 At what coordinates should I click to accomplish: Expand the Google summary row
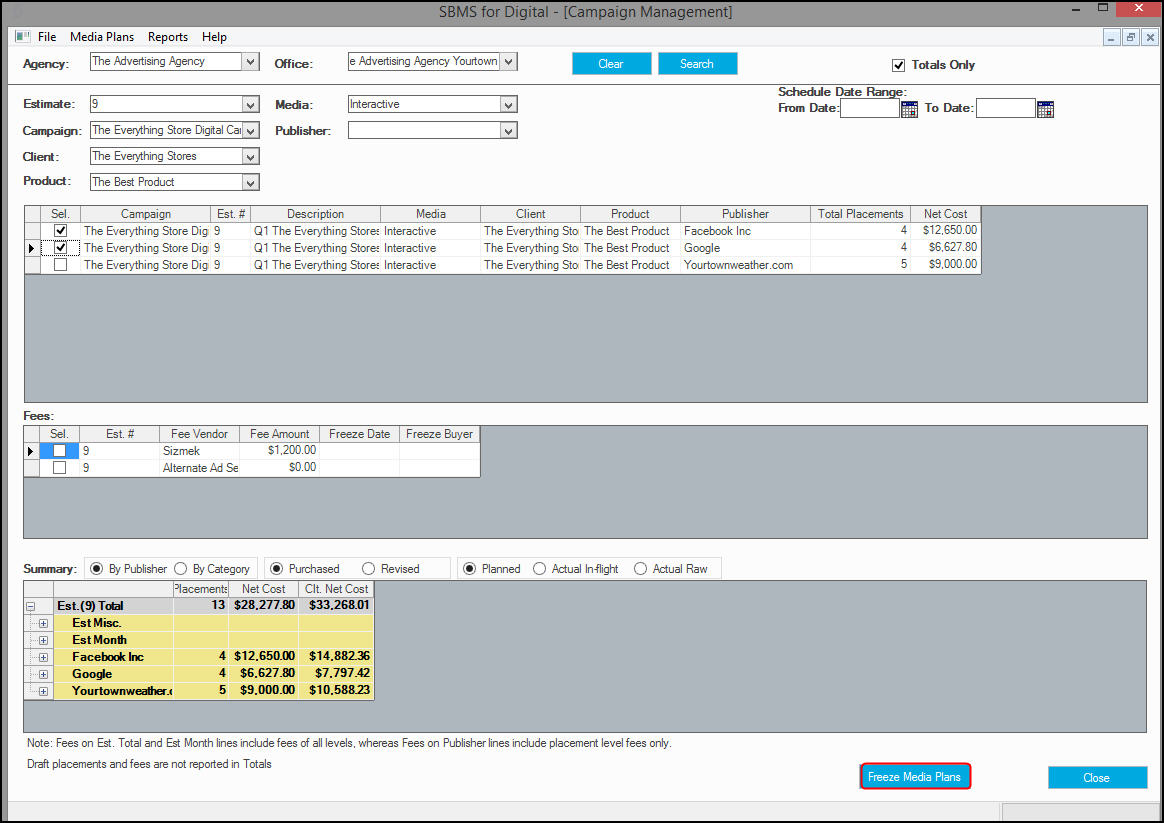pyautogui.click(x=43, y=675)
